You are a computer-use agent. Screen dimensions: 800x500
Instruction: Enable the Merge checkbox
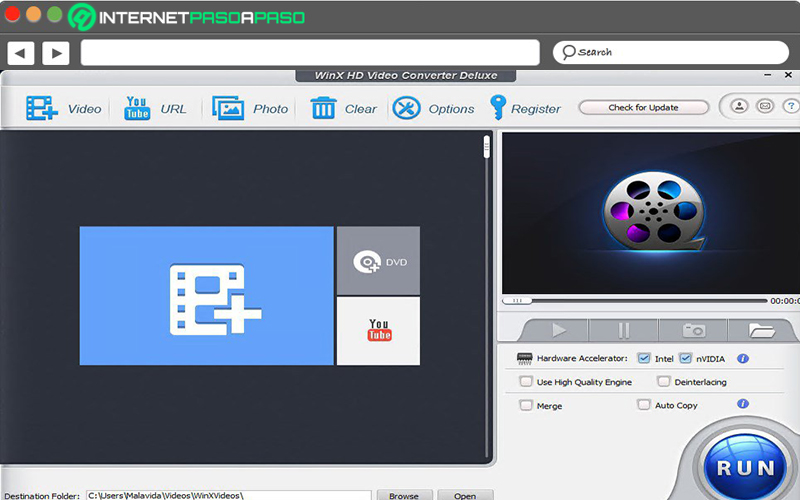click(x=526, y=405)
